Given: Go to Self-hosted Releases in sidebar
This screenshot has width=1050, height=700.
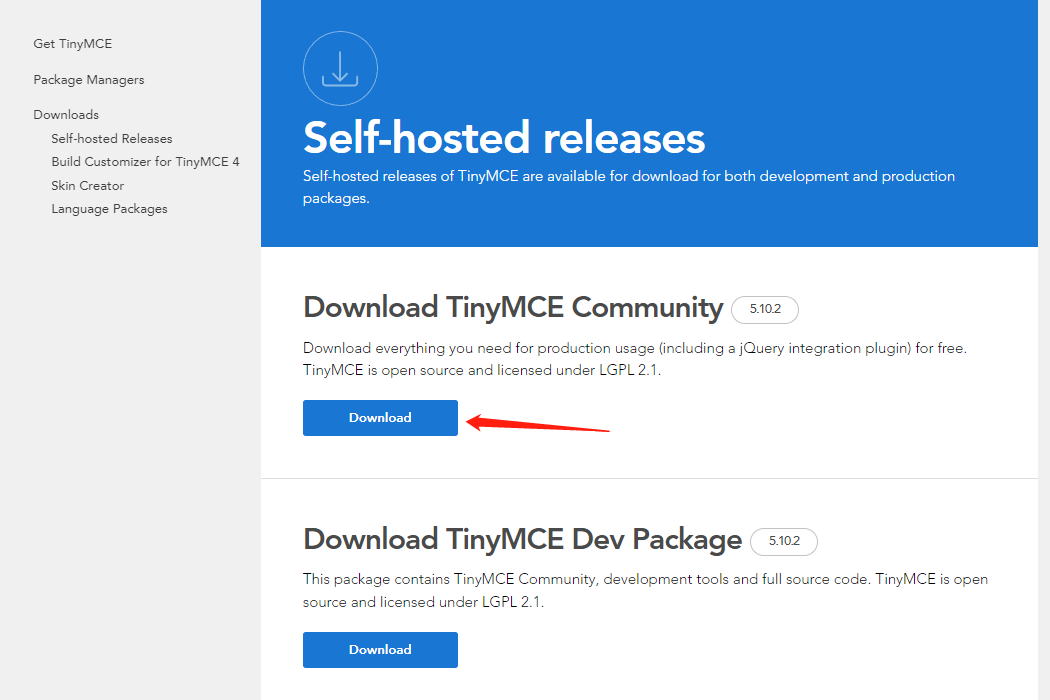Looking at the screenshot, I should 111,139.
